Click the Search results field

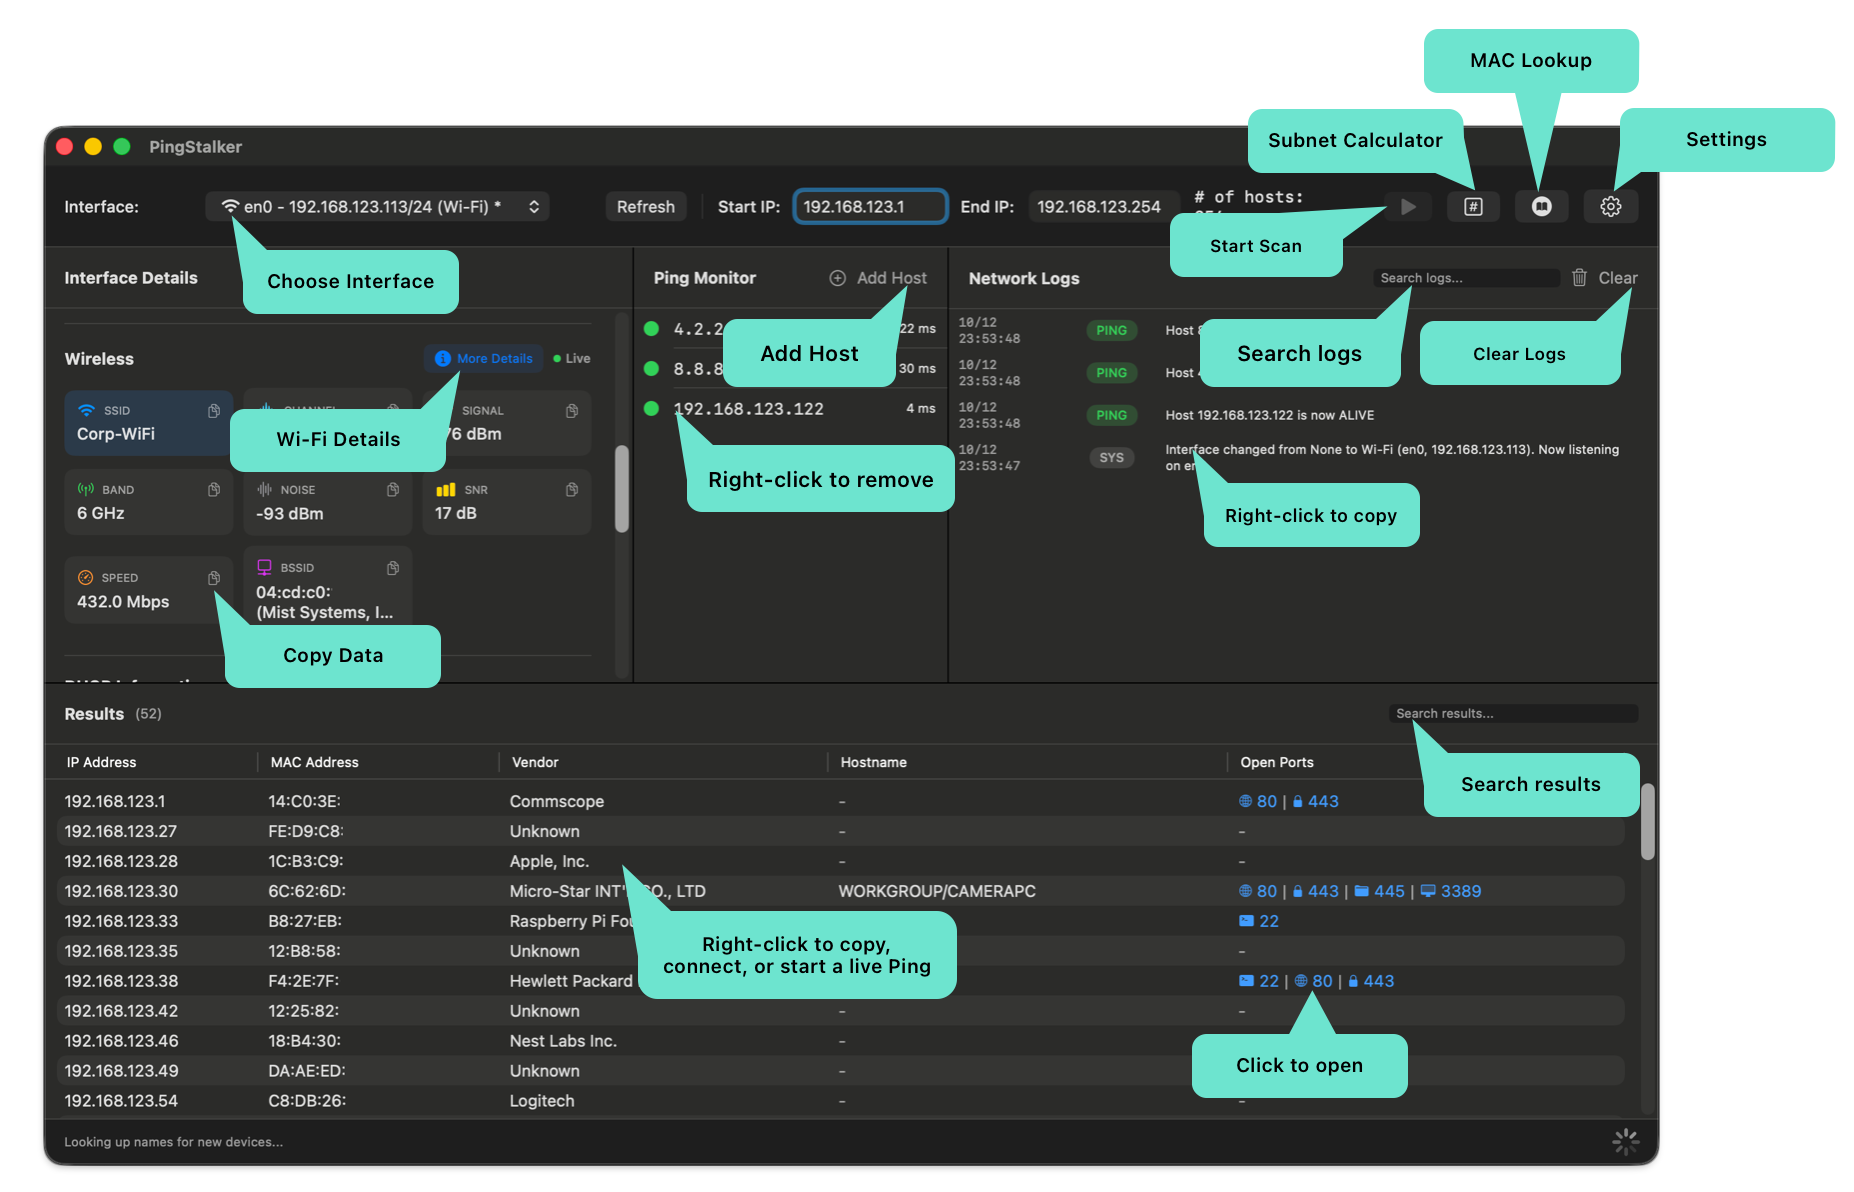[1512, 713]
